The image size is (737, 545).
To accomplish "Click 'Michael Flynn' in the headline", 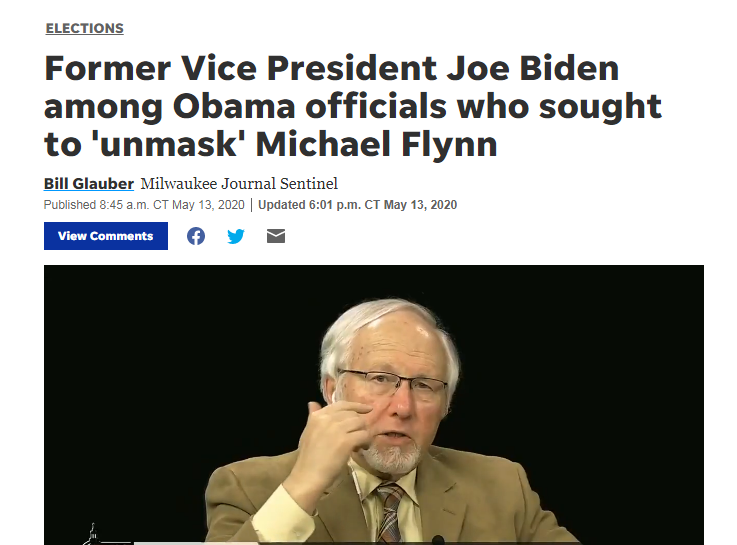I will point(376,144).
